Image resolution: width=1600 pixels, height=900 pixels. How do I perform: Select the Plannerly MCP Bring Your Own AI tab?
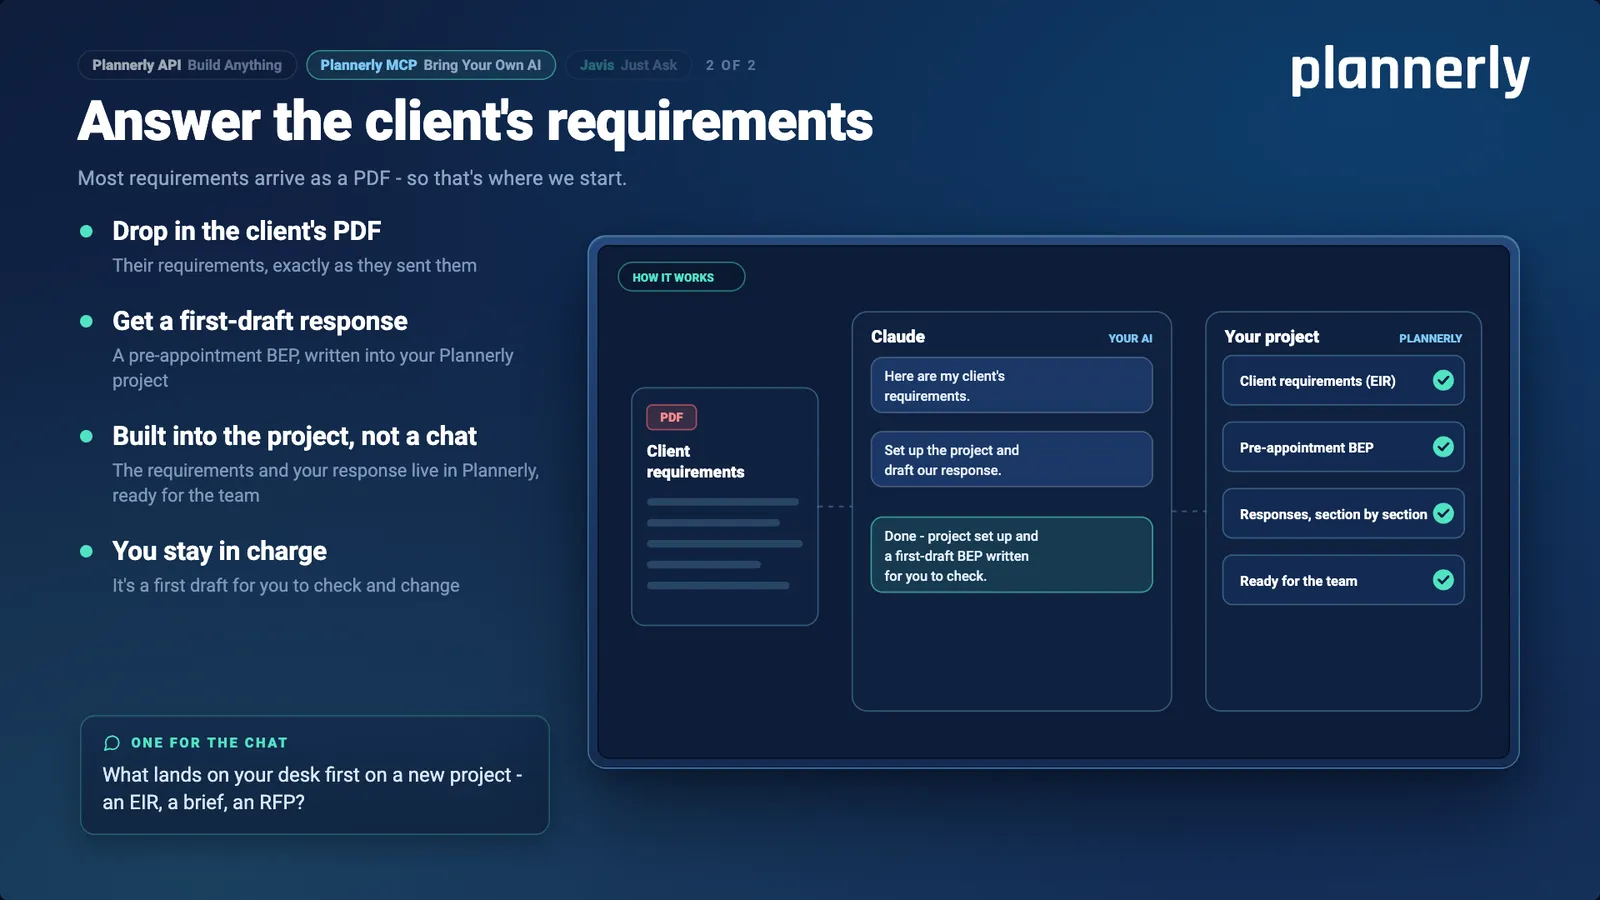431,65
